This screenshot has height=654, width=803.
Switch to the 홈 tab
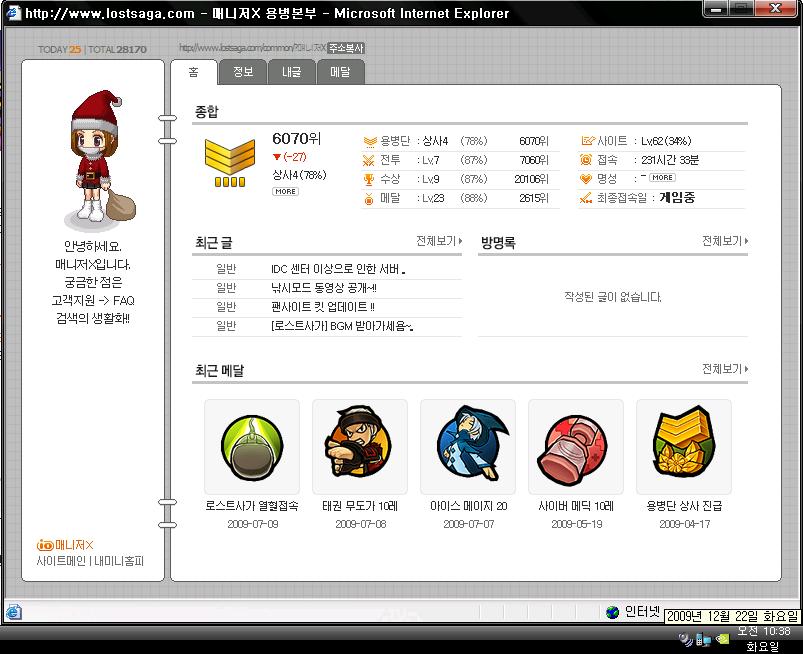(x=194, y=72)
